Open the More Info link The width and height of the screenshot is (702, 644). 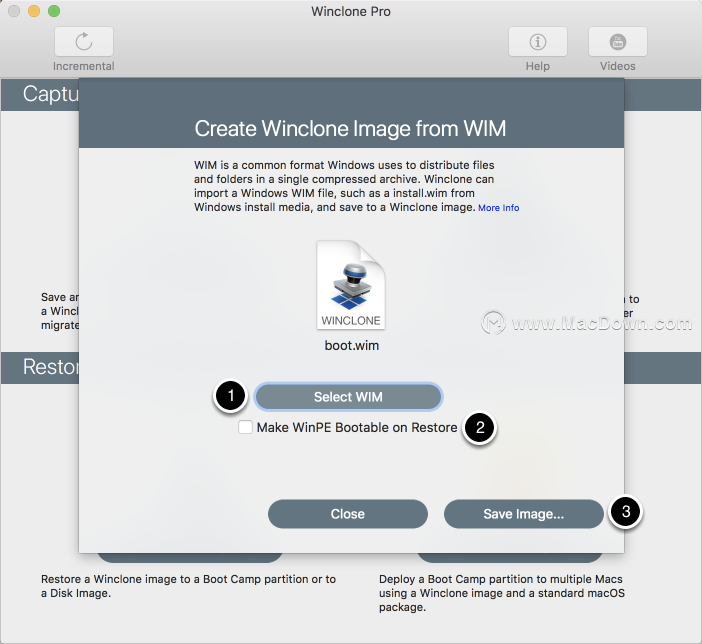point(499,208)
